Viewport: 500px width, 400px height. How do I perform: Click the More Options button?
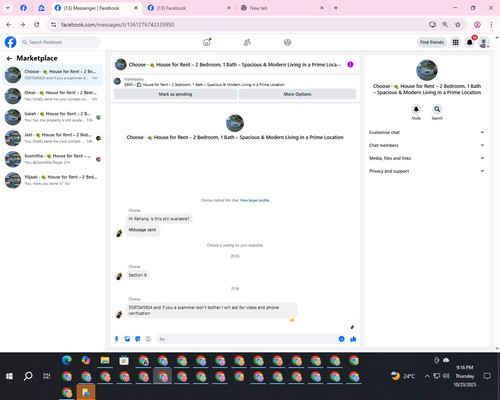point(297,94)
